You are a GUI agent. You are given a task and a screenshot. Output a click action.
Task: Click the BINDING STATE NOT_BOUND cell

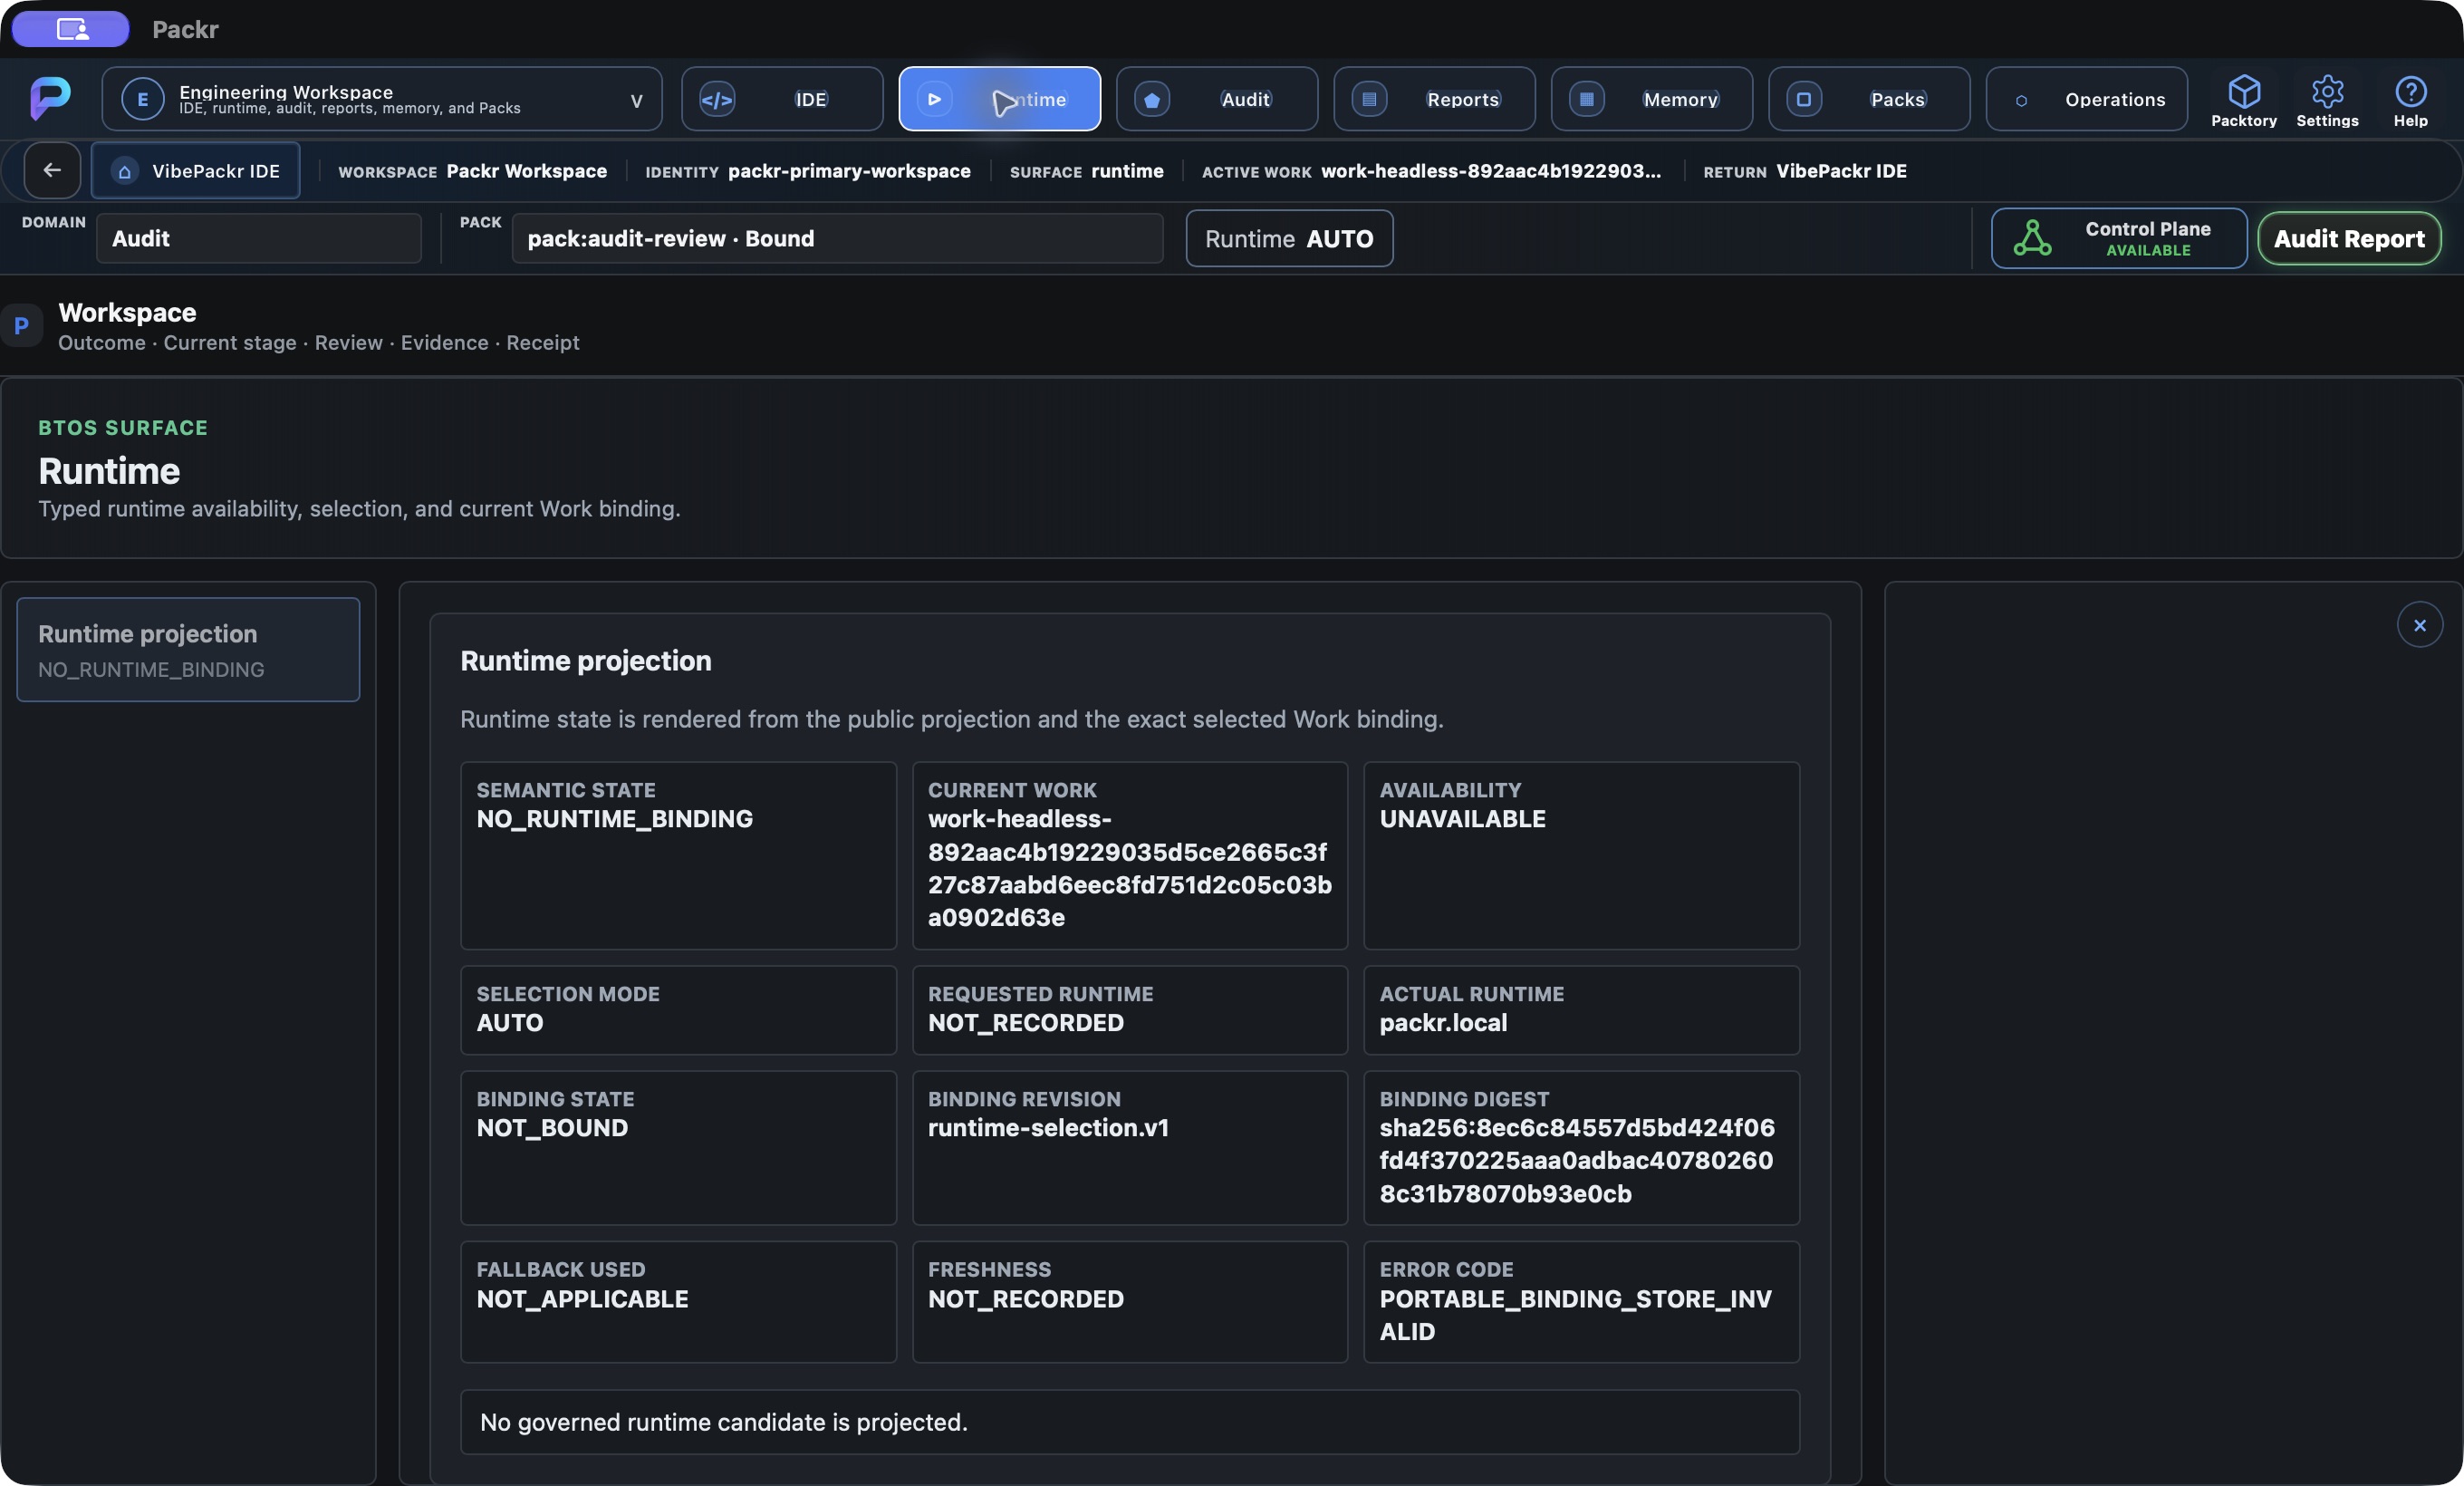678,1147
